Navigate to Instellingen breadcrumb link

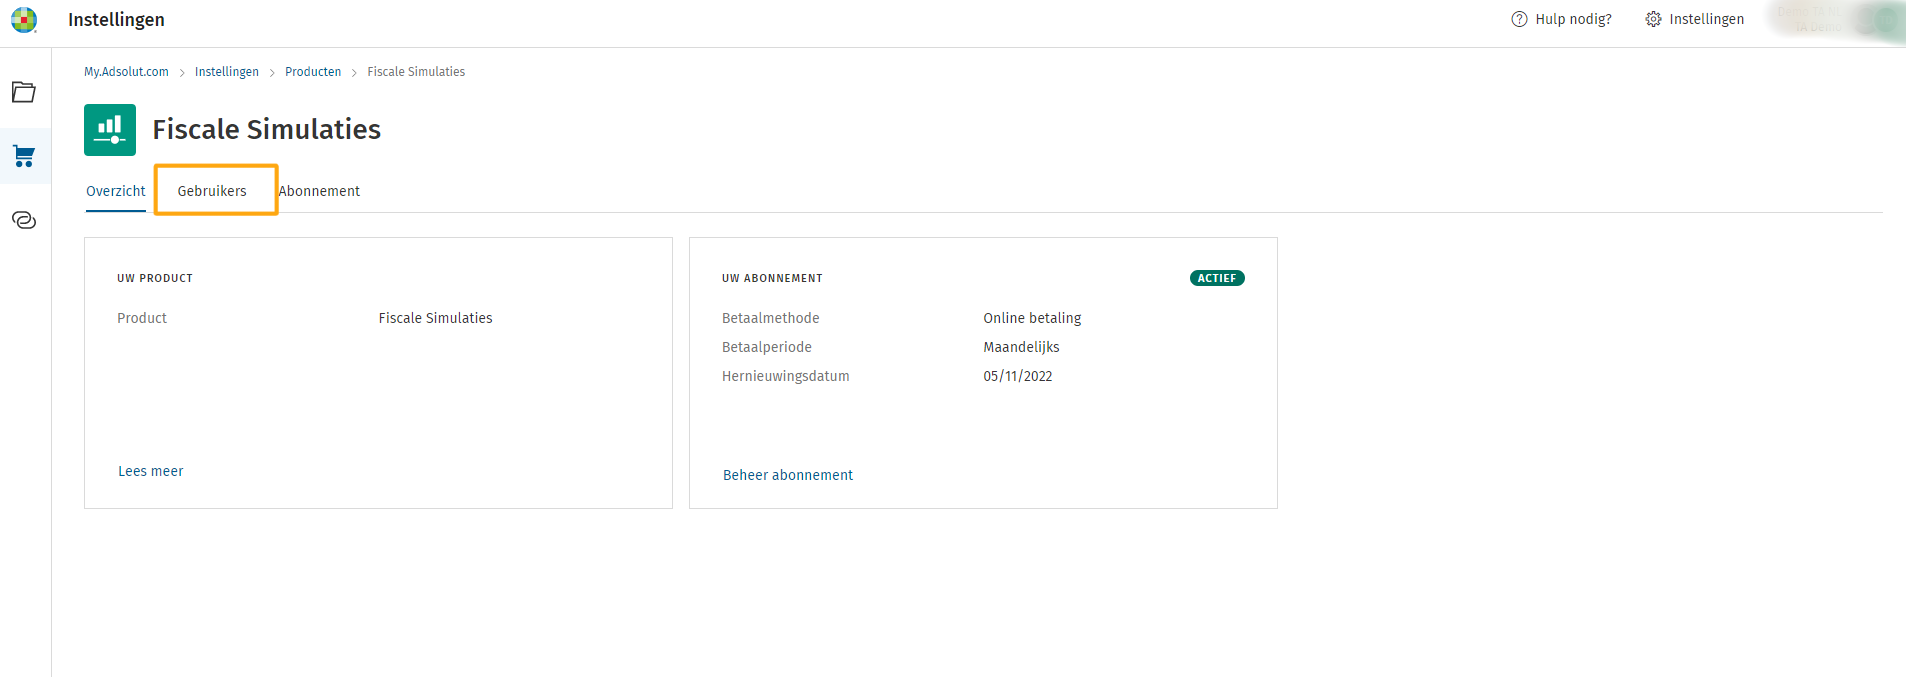click(x=227, y=72)
